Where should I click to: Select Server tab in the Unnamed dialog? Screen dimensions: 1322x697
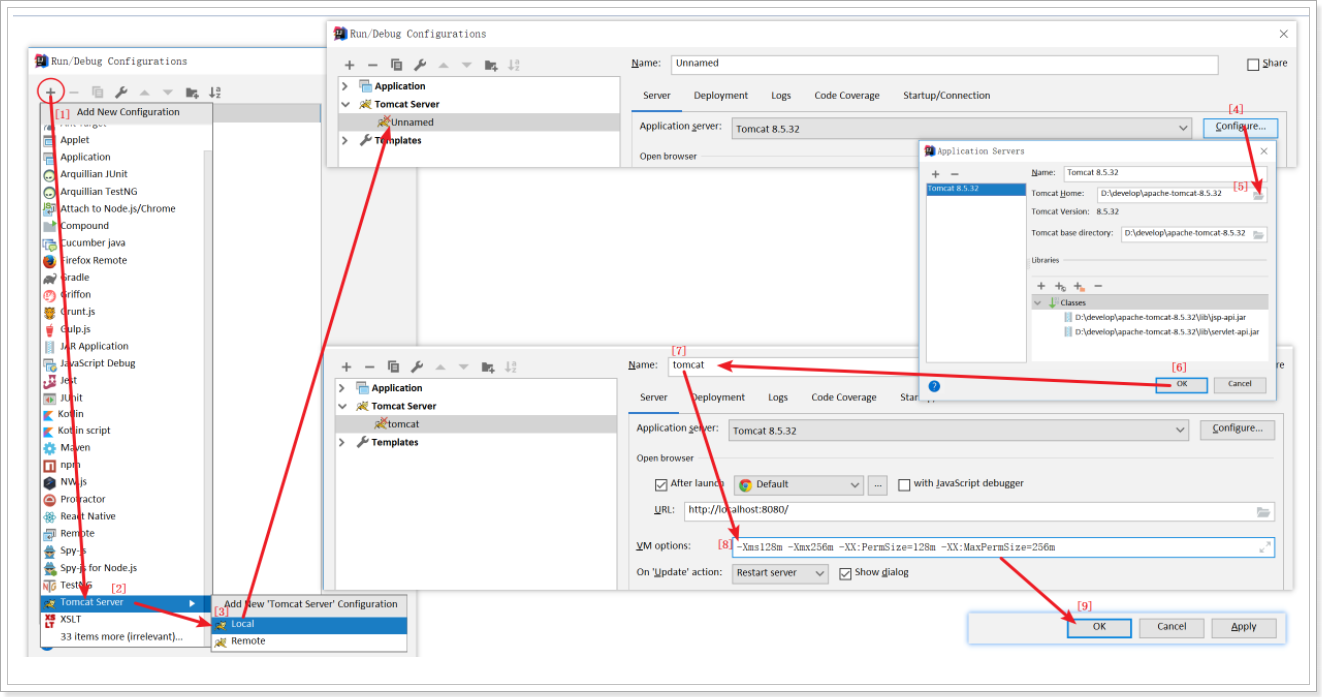coord(657,96)
